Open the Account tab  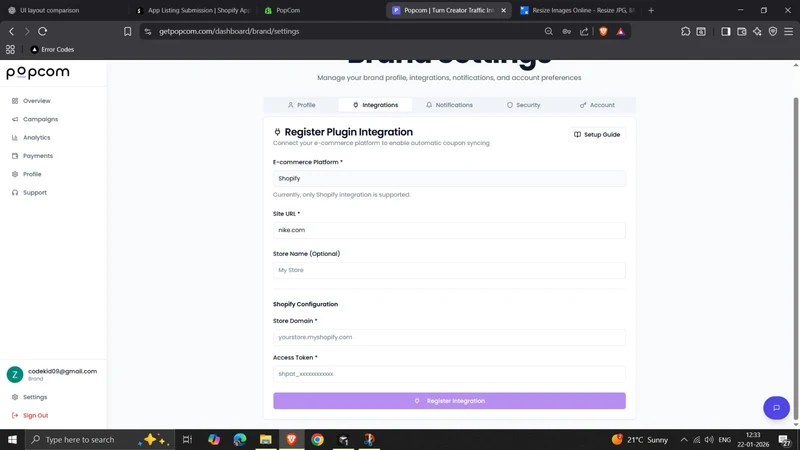pos(597,105)
